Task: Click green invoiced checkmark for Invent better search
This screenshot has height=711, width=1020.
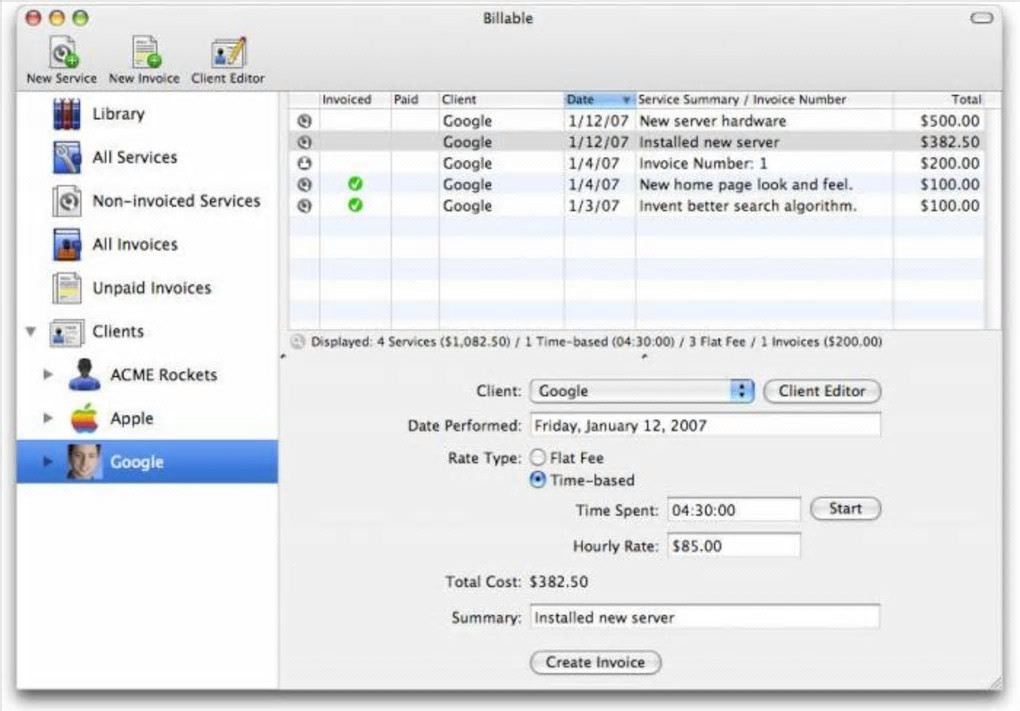Action: pyautogui.click(x=355, y=205)
